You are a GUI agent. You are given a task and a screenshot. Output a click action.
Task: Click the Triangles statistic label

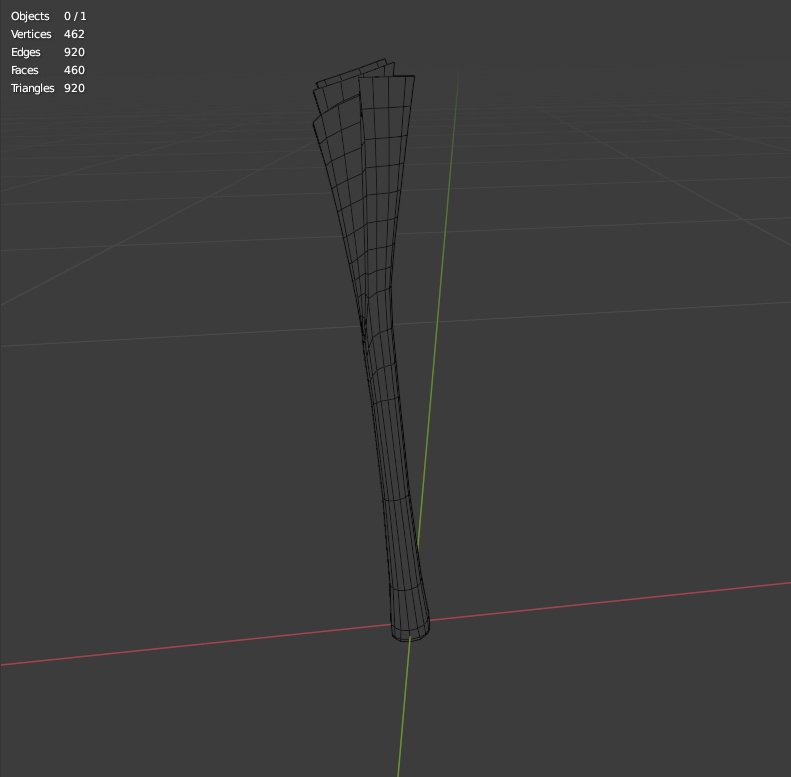point(33,88)
